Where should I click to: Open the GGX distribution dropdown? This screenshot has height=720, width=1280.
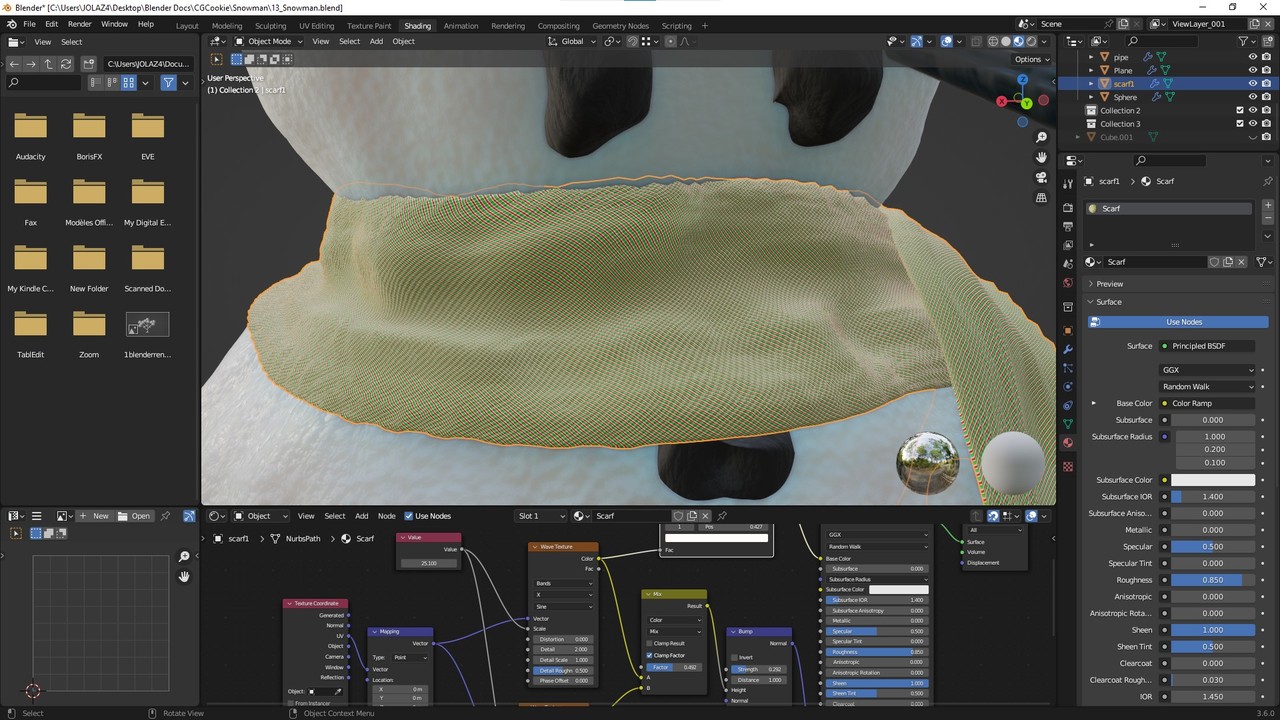tap(1207, 370)
